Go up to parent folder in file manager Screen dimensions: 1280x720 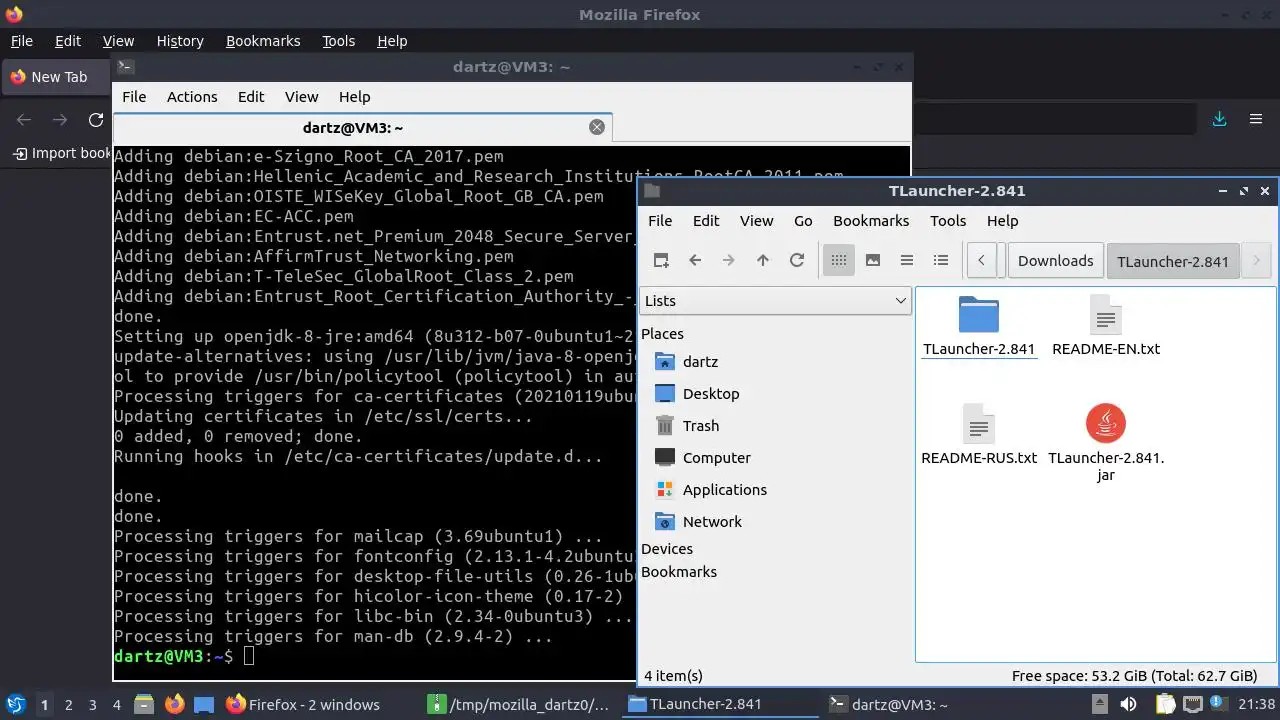[x=763, y=260]
